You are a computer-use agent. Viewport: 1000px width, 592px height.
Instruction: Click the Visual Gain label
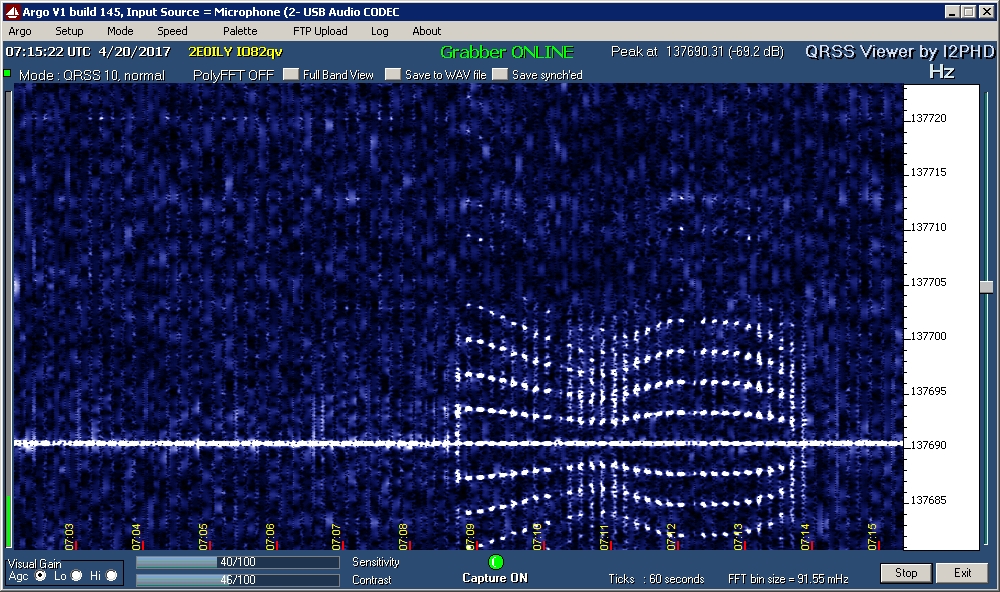click(x=34, y=564)
